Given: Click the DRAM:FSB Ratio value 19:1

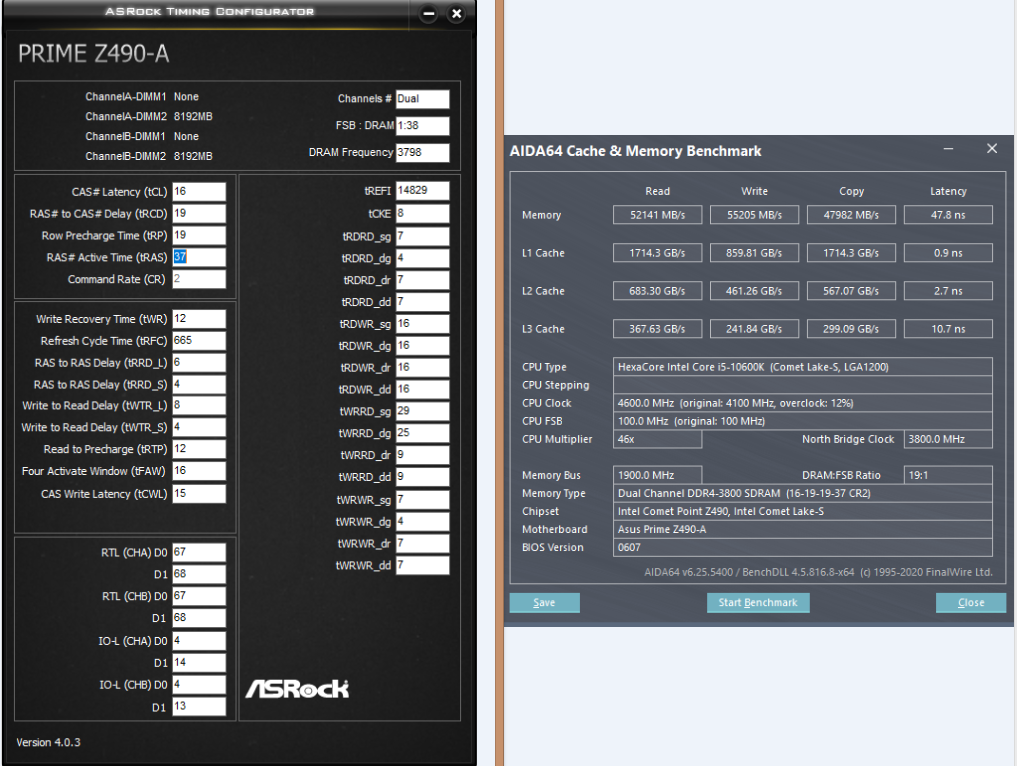Looking at the screenshot, I should tap(948, 475).
